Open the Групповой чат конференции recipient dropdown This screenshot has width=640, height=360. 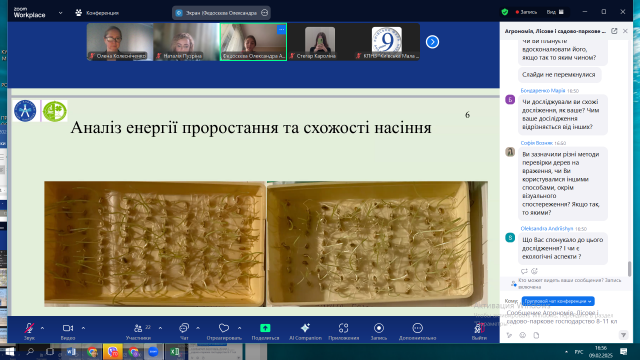[x=558, y=301]
